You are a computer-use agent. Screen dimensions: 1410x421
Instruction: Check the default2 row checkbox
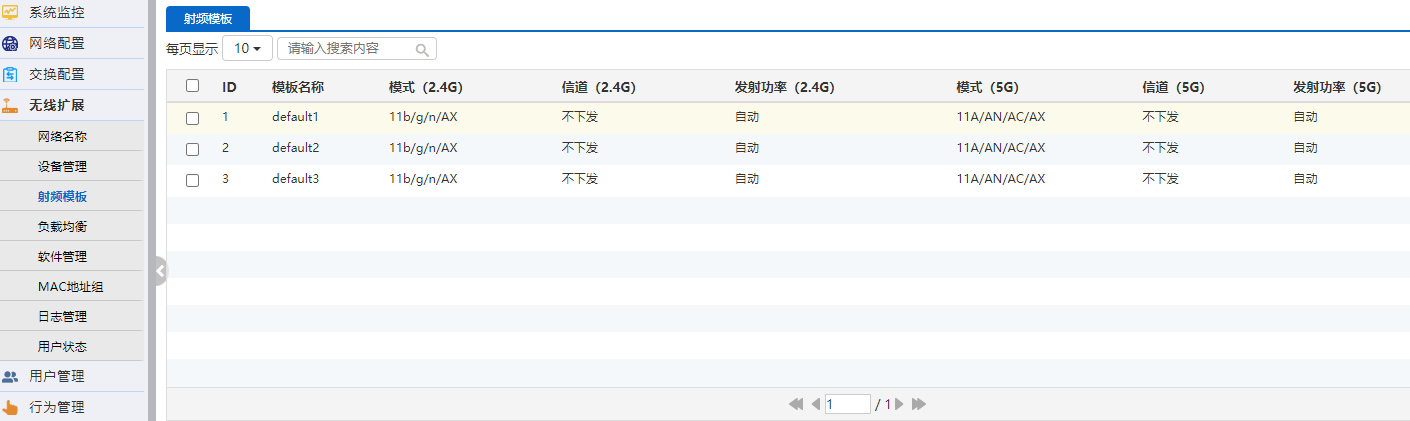coord(193,149)
